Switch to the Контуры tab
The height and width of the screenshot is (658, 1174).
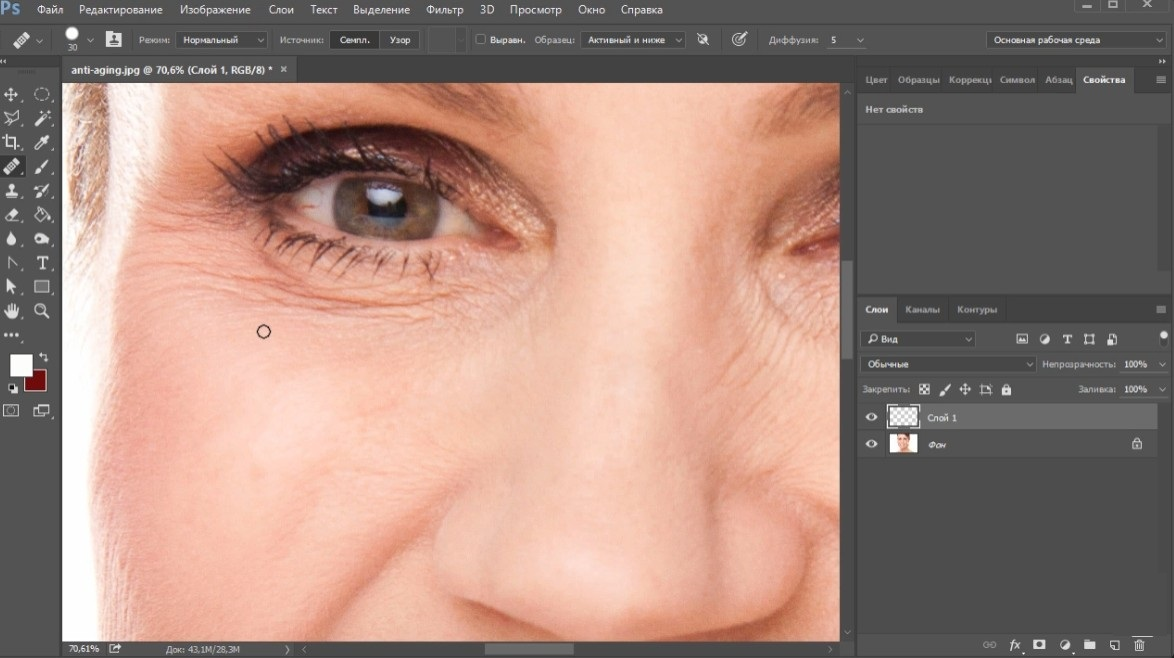(x=976, y=309)
